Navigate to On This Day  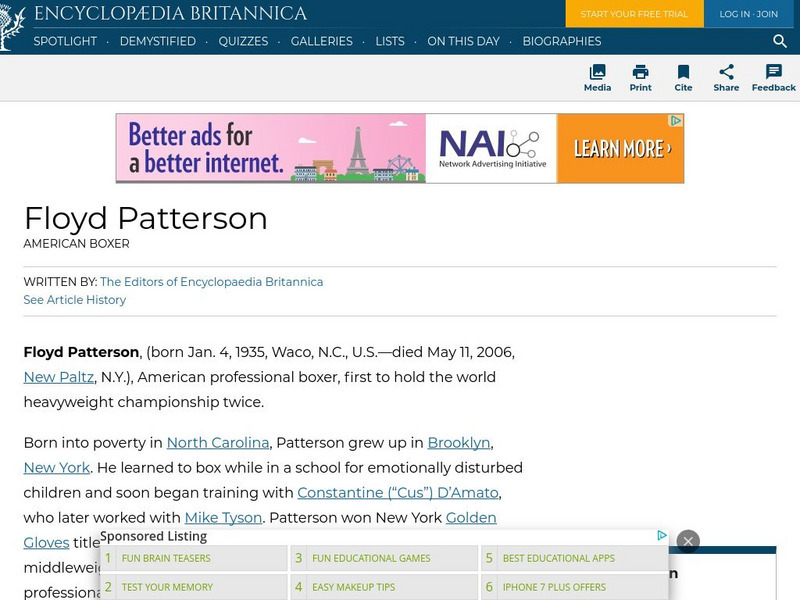(464, 42)
